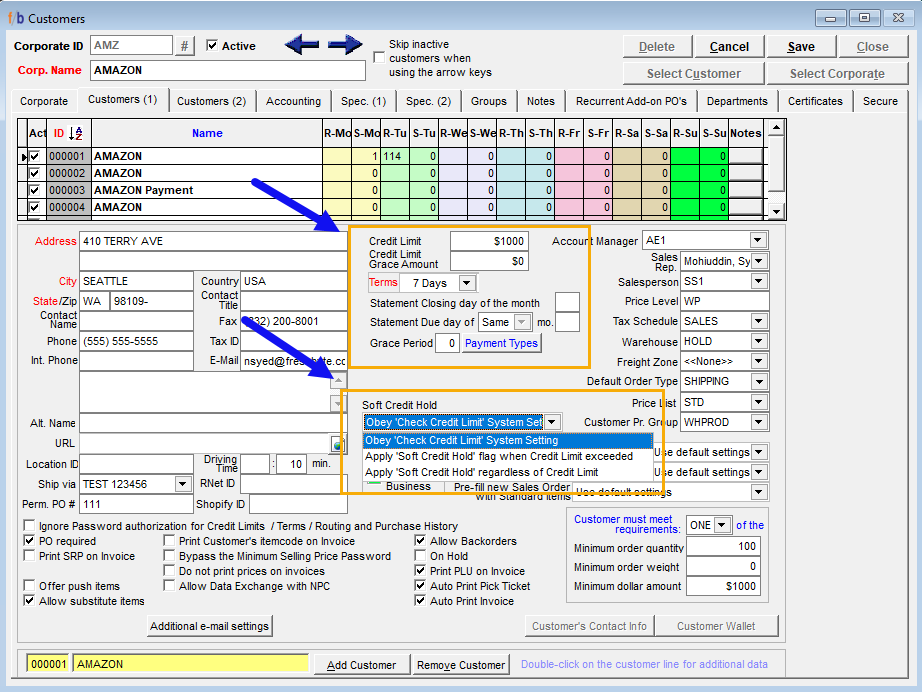
Task: Click into the Credit Limit field
Action: (489, 241)
